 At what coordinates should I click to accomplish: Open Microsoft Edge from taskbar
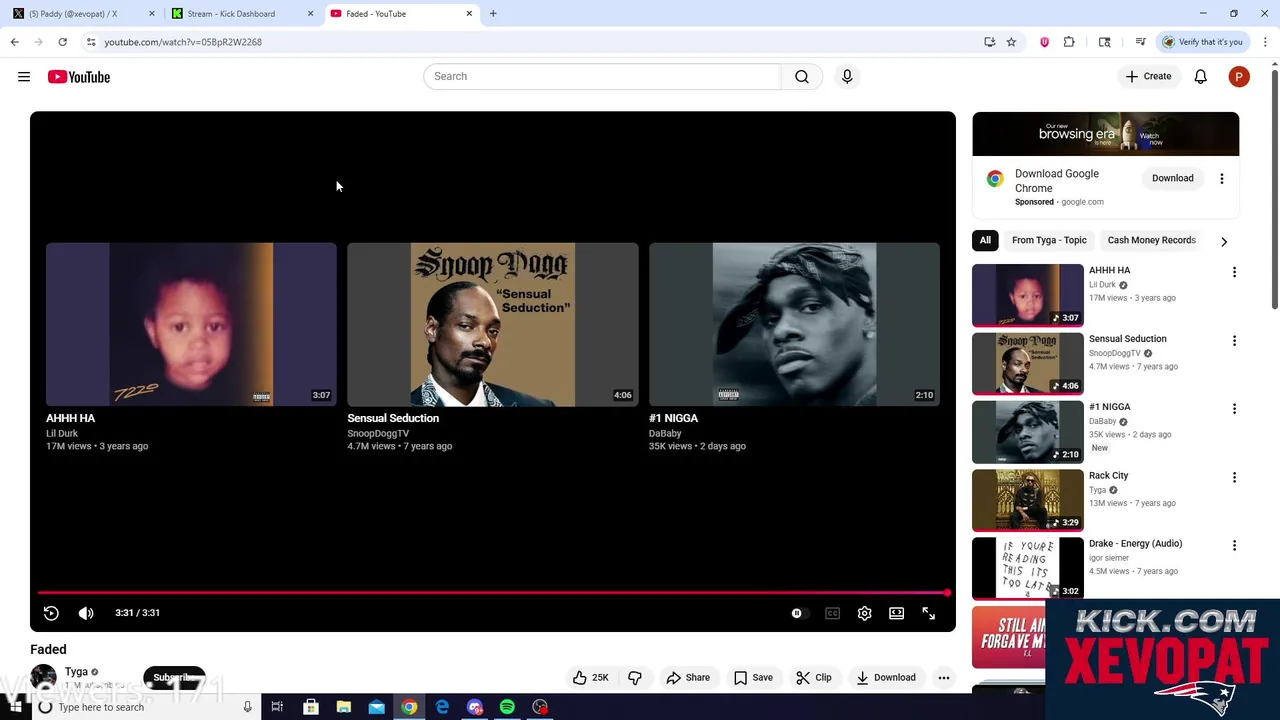click(442, 707)
